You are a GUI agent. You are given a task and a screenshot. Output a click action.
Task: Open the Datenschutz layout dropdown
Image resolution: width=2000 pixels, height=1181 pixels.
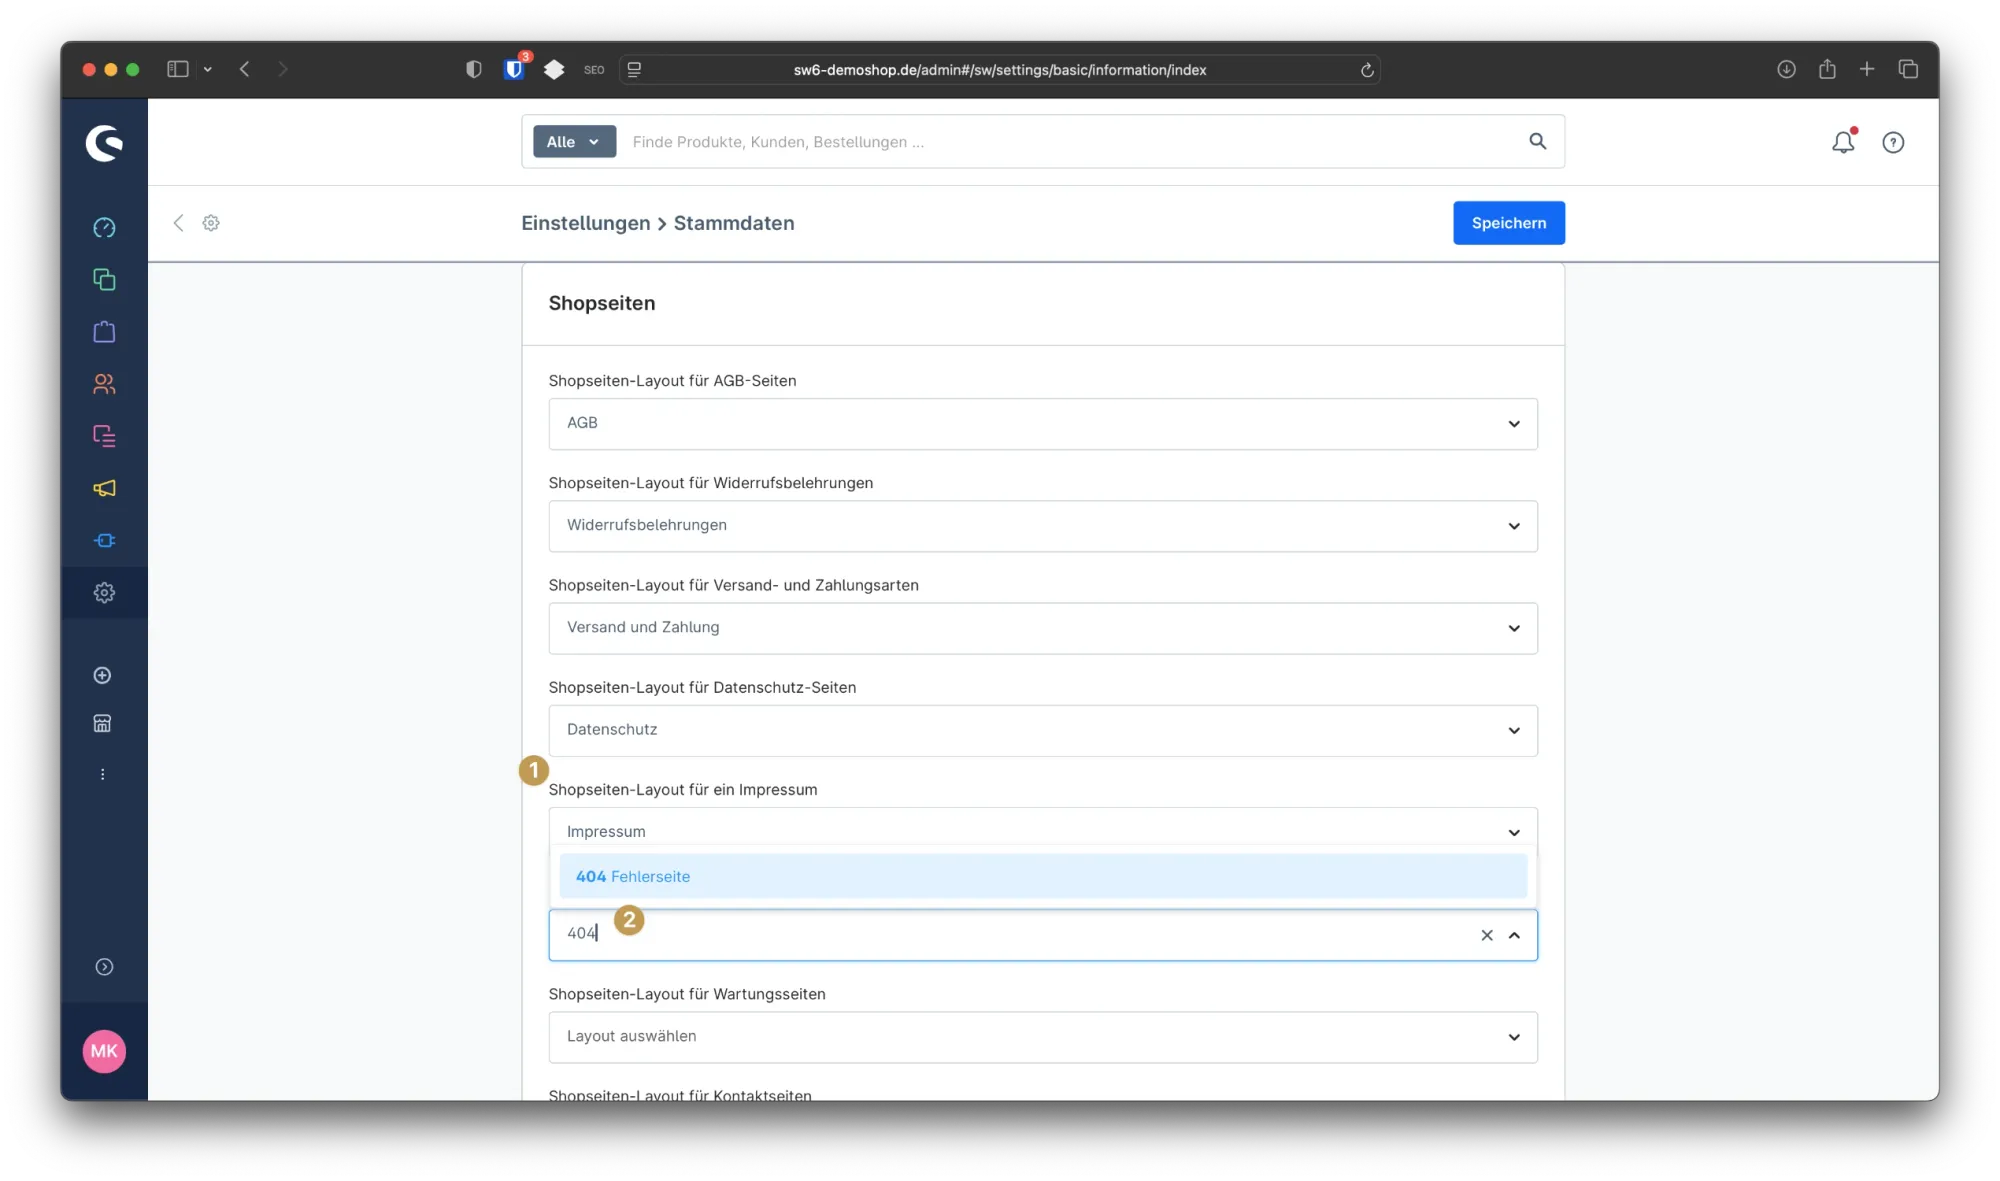point(1043,730)
